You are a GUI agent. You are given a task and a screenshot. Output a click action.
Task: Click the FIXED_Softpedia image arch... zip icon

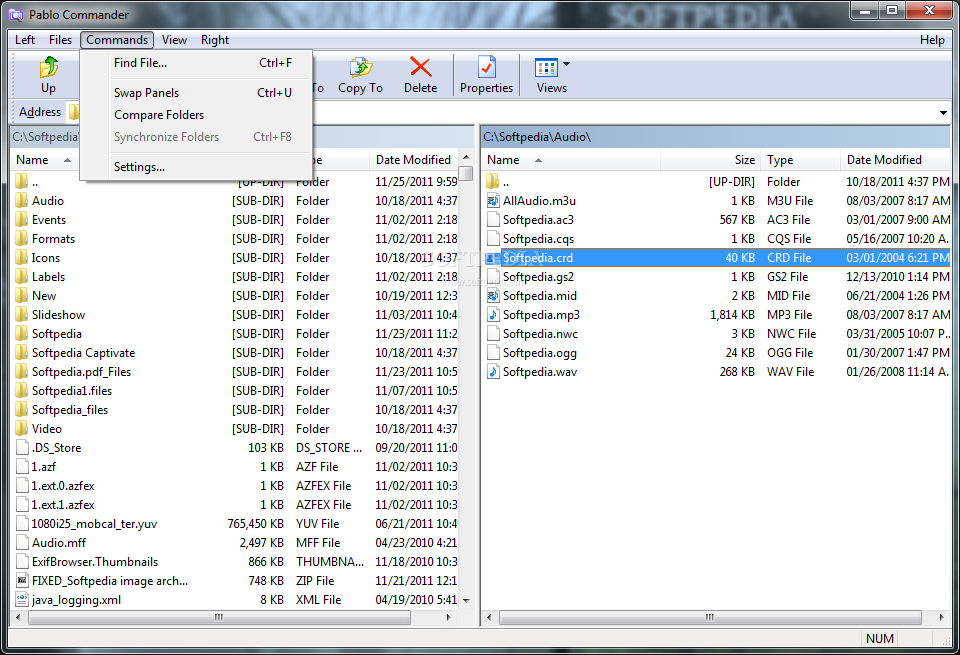(22, 580)
